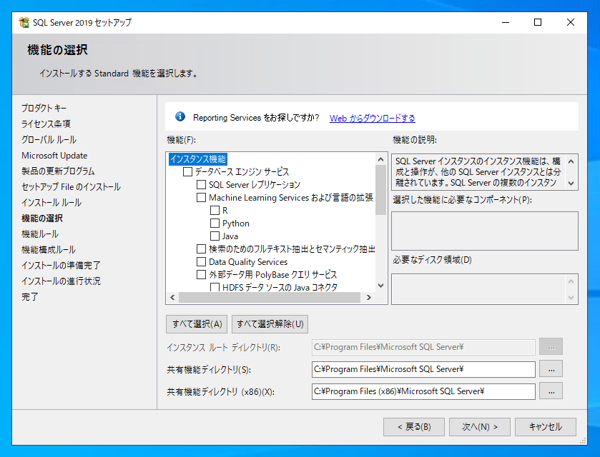600x457 pixels.
Task: Select 機能構成ルール step in sidebar
Action: click(49, 250)
